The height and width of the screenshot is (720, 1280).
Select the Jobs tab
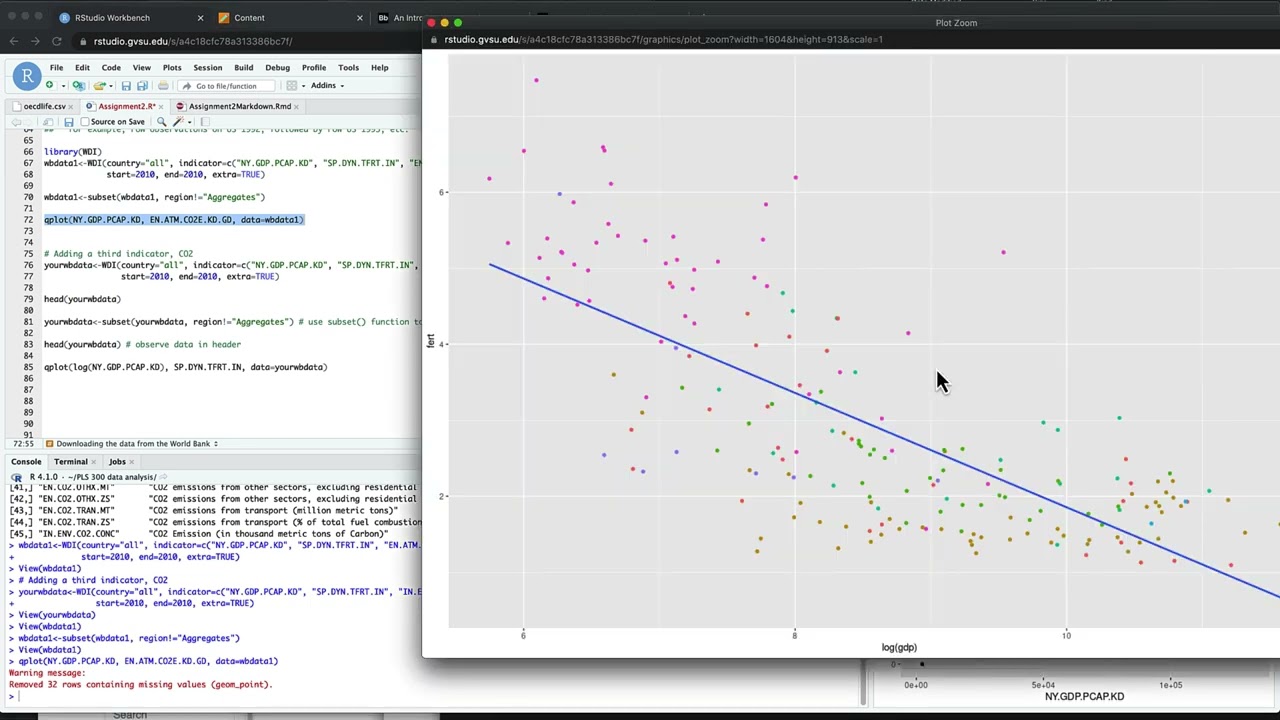pos(117,462)
